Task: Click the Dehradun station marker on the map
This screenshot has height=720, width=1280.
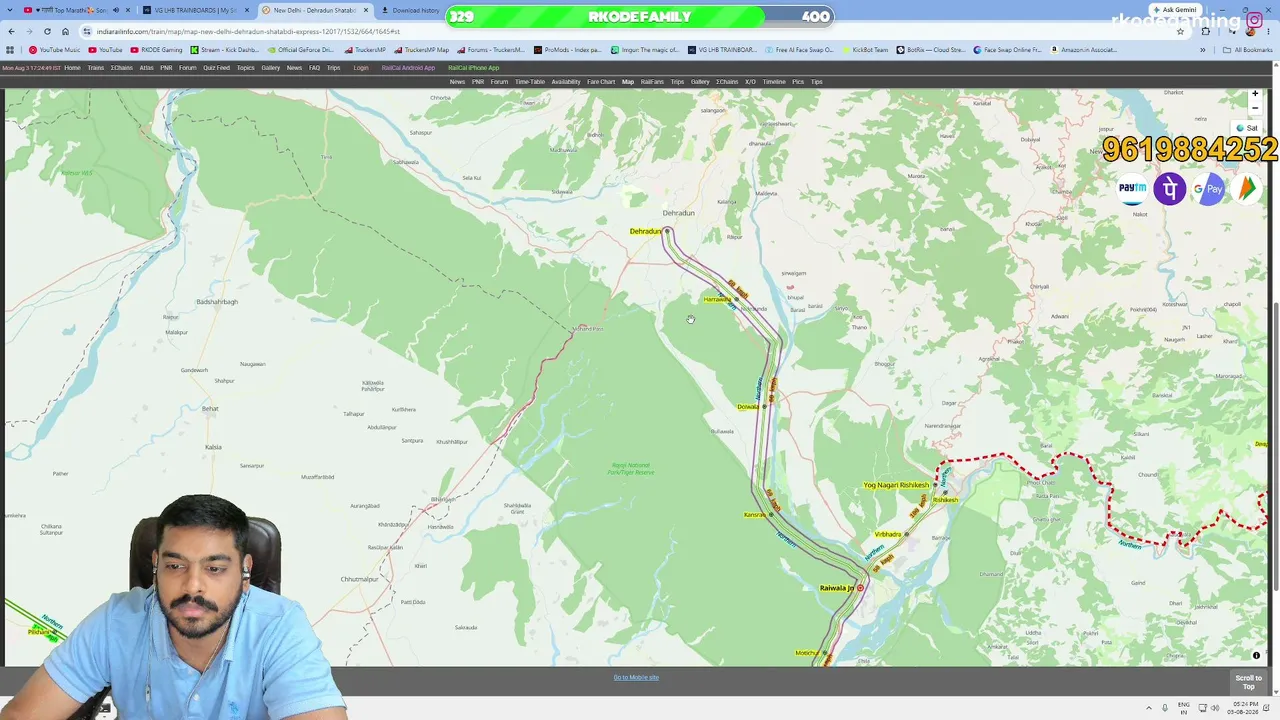Action: click(x=667, y=232)
